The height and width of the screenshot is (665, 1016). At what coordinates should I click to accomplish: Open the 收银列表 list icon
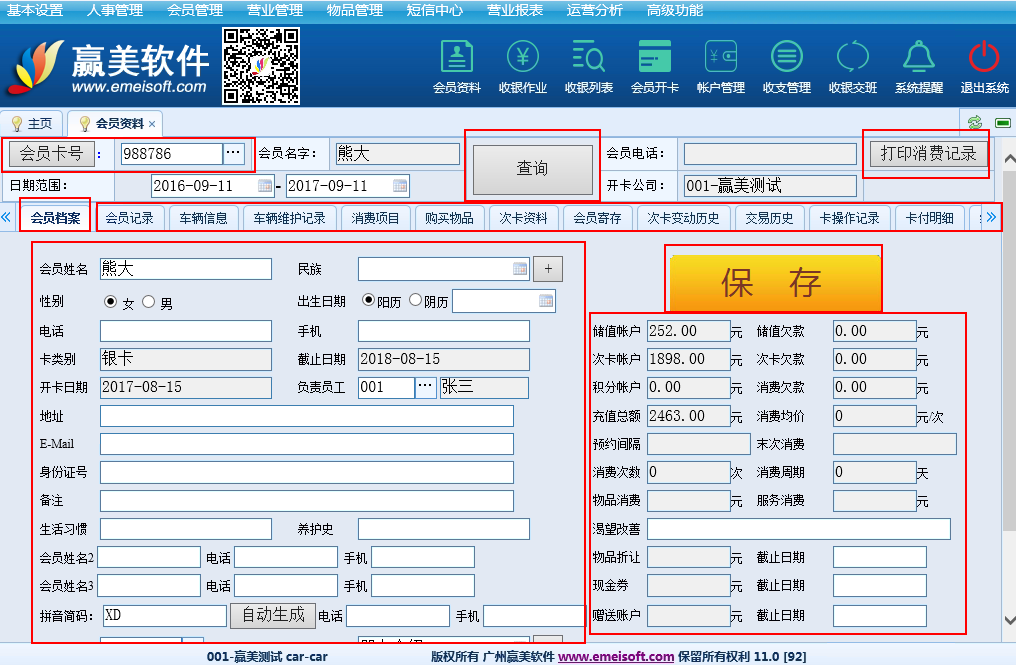tap(588, 56)
